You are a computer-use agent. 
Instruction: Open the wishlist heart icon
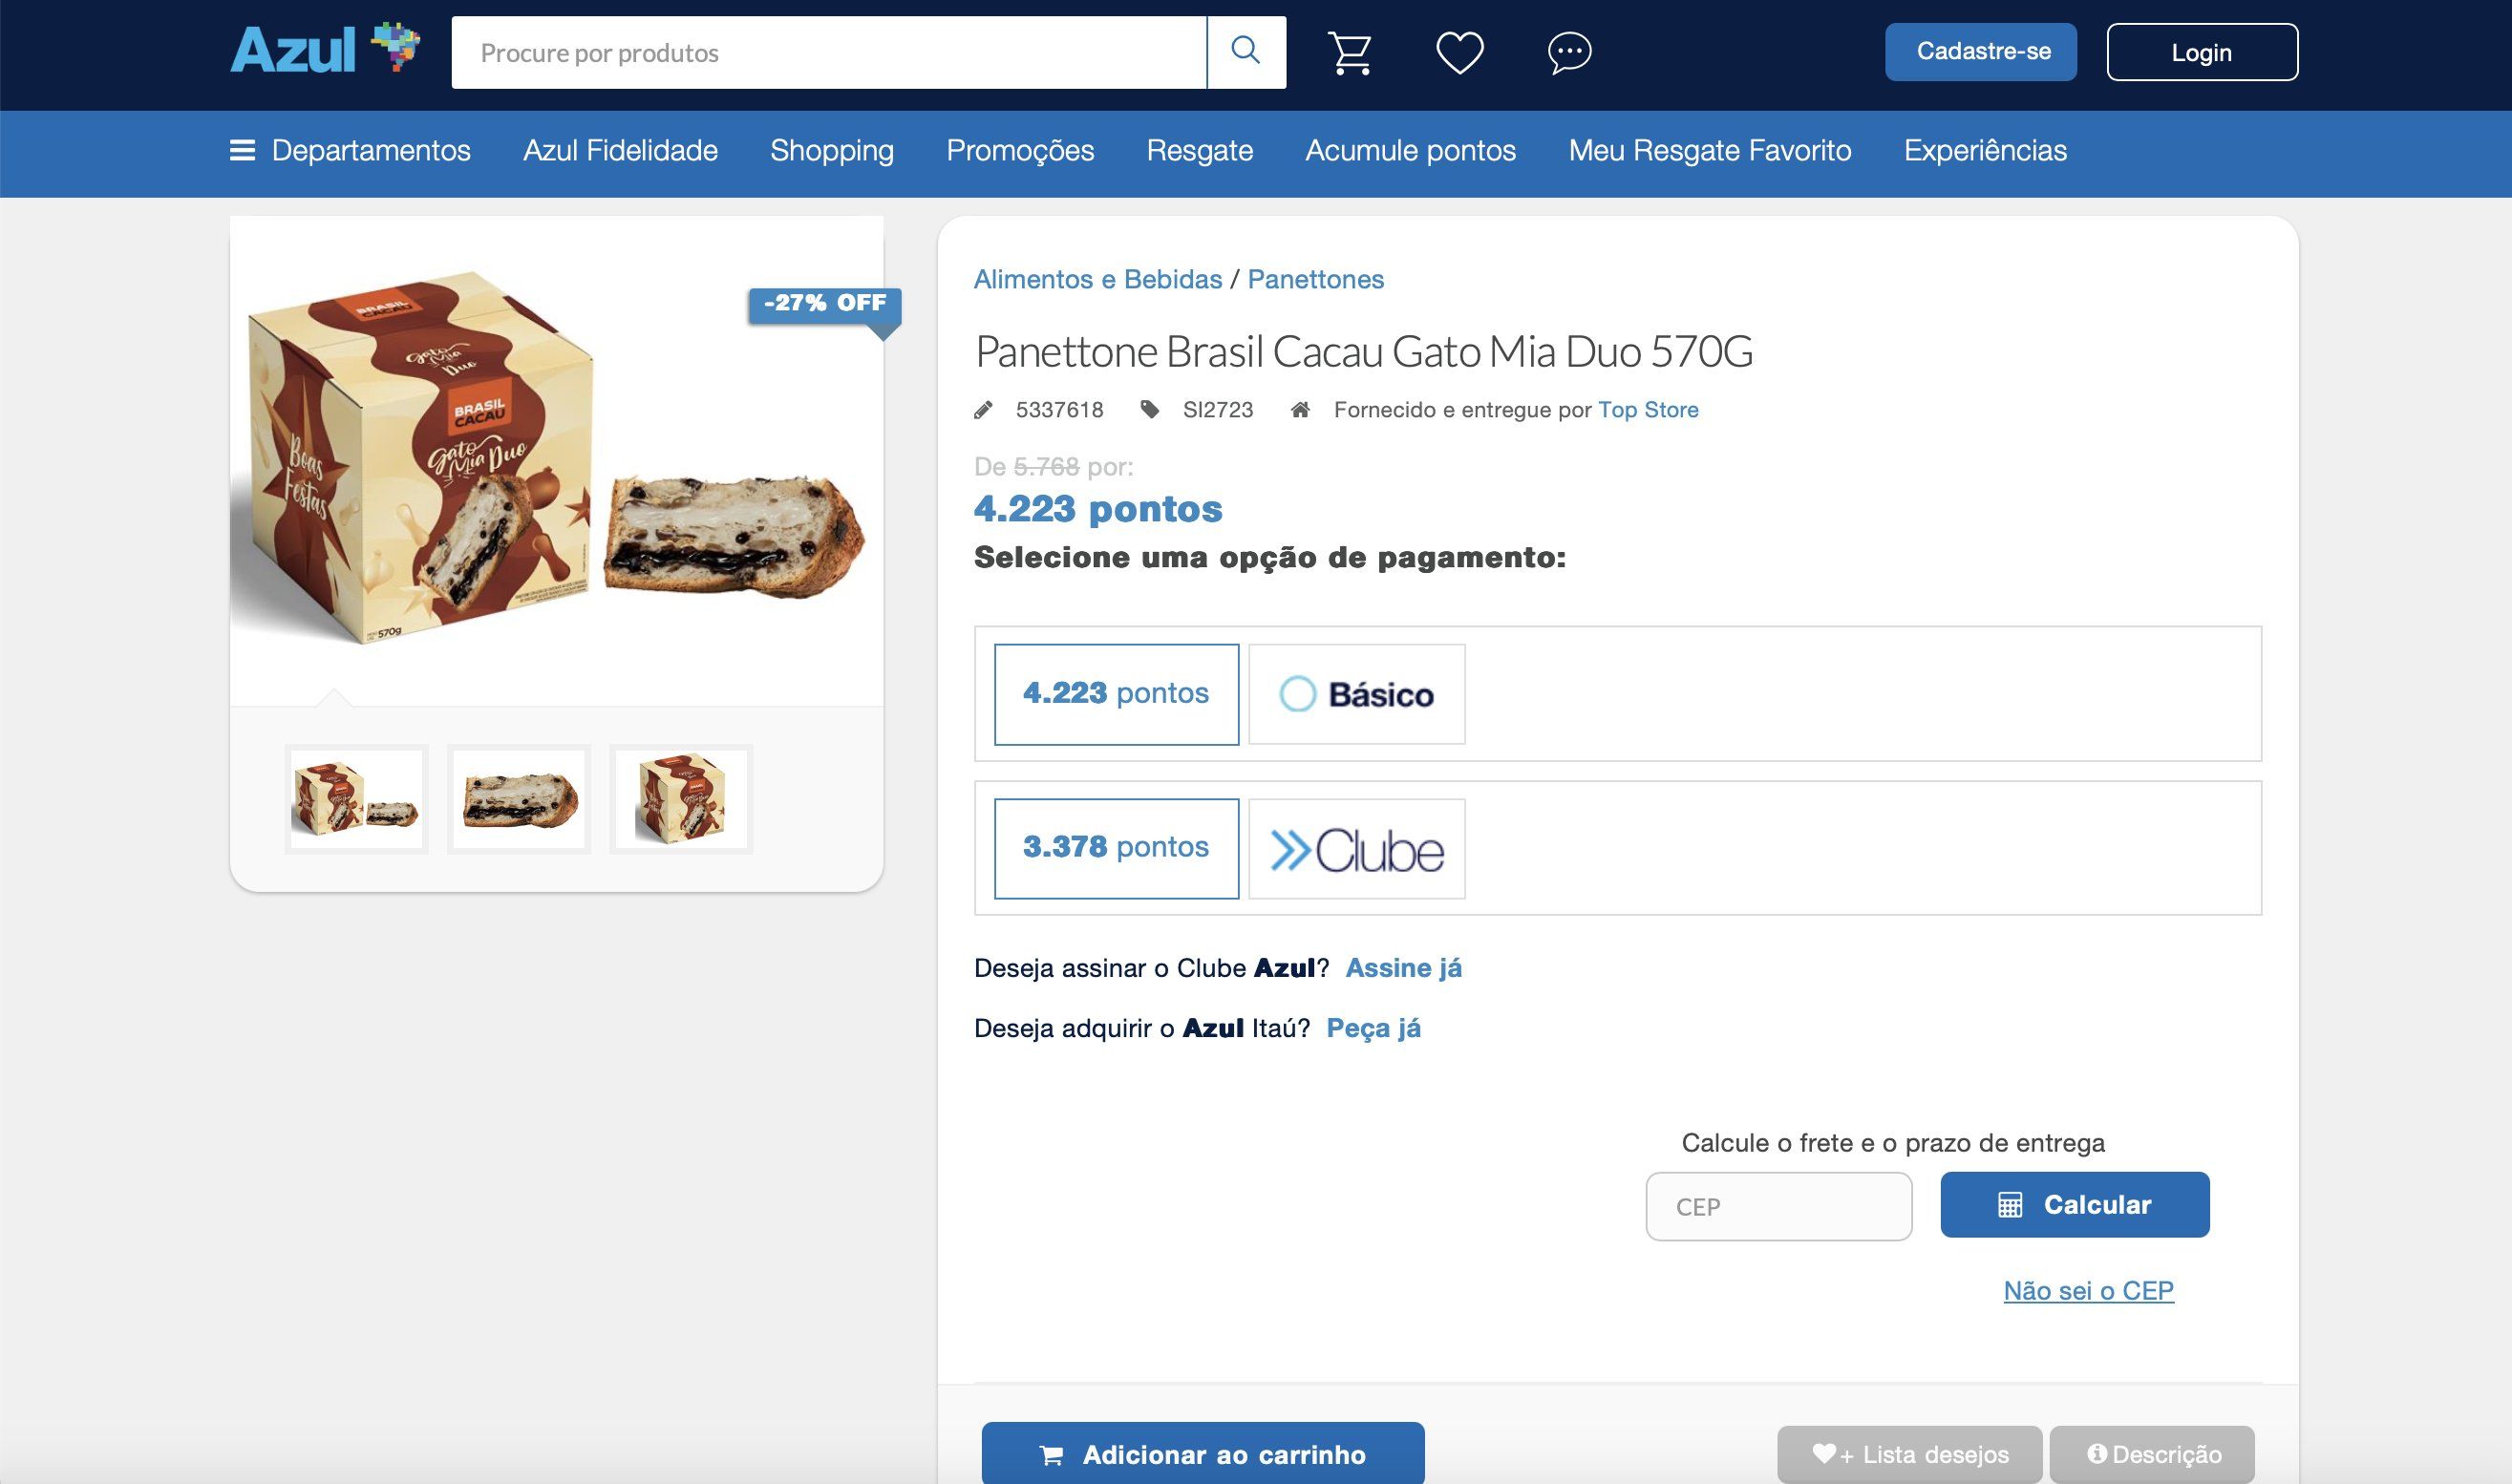1460,53
